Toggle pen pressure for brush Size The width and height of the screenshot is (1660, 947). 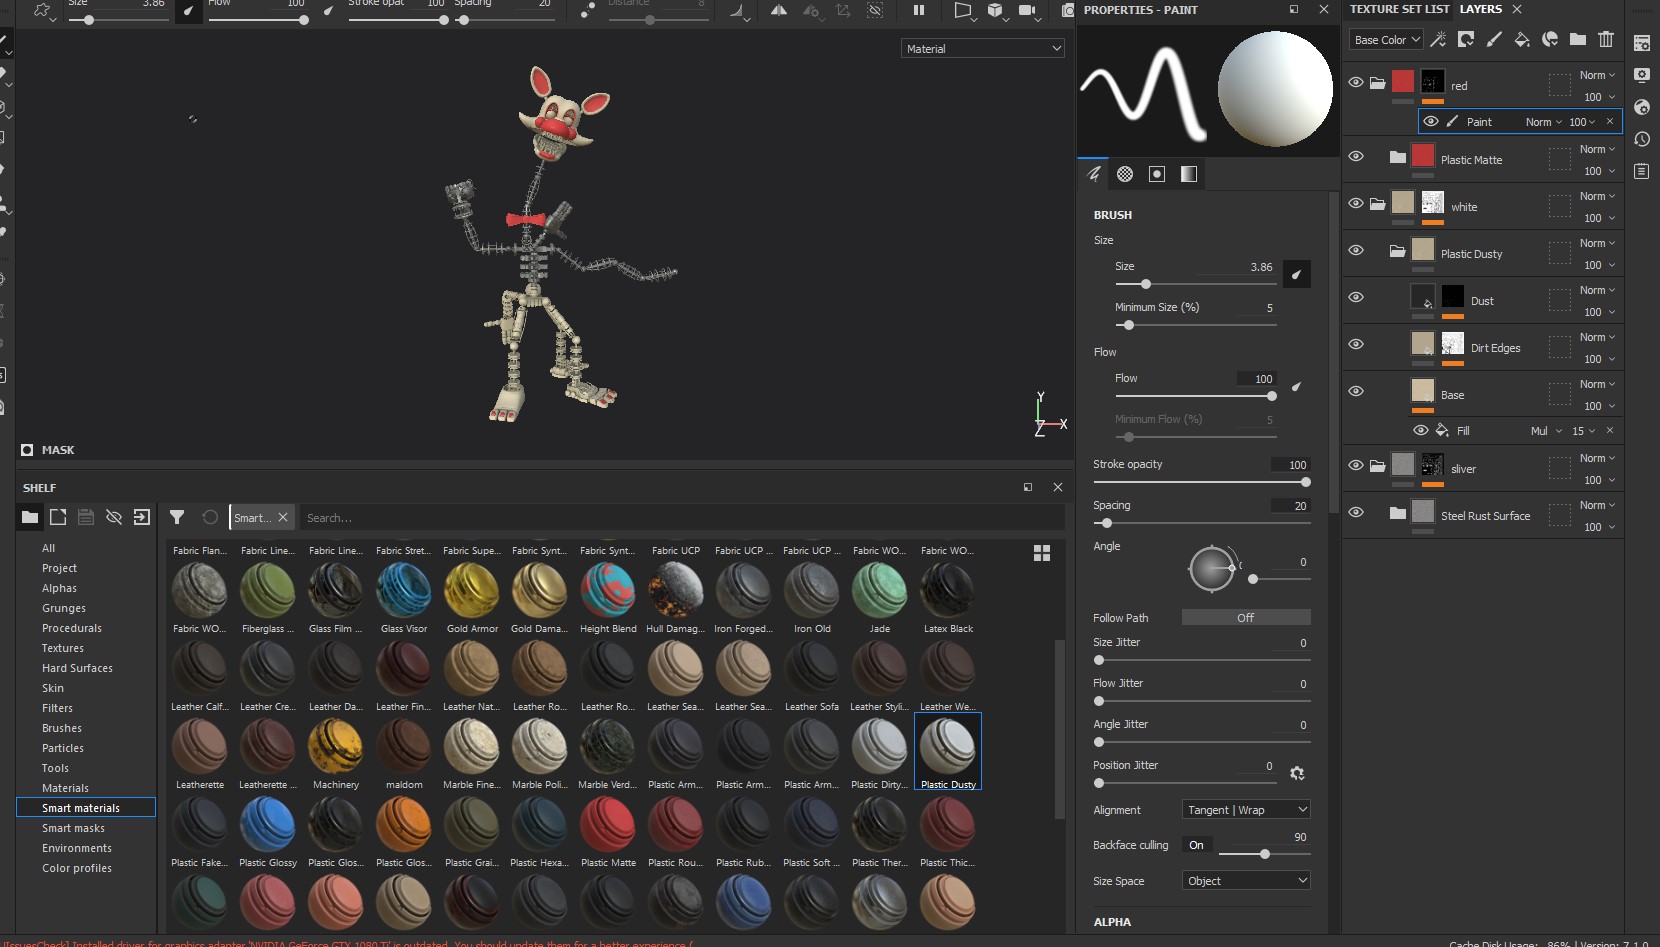pos(1296,274)
